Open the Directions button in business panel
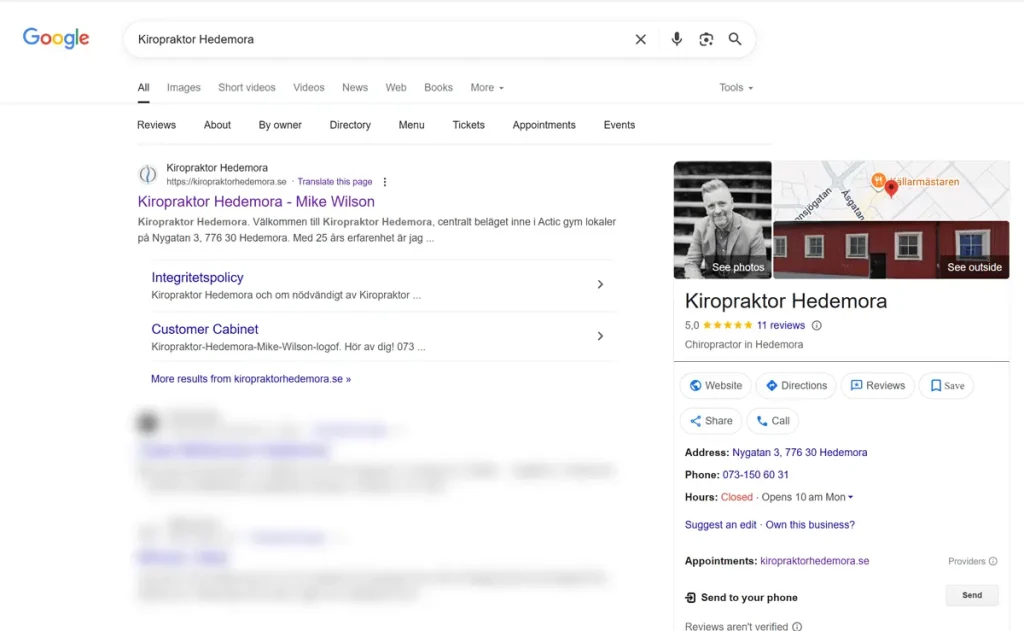The width and height of the screenshot is (1024, 631). tap(796, 385)
